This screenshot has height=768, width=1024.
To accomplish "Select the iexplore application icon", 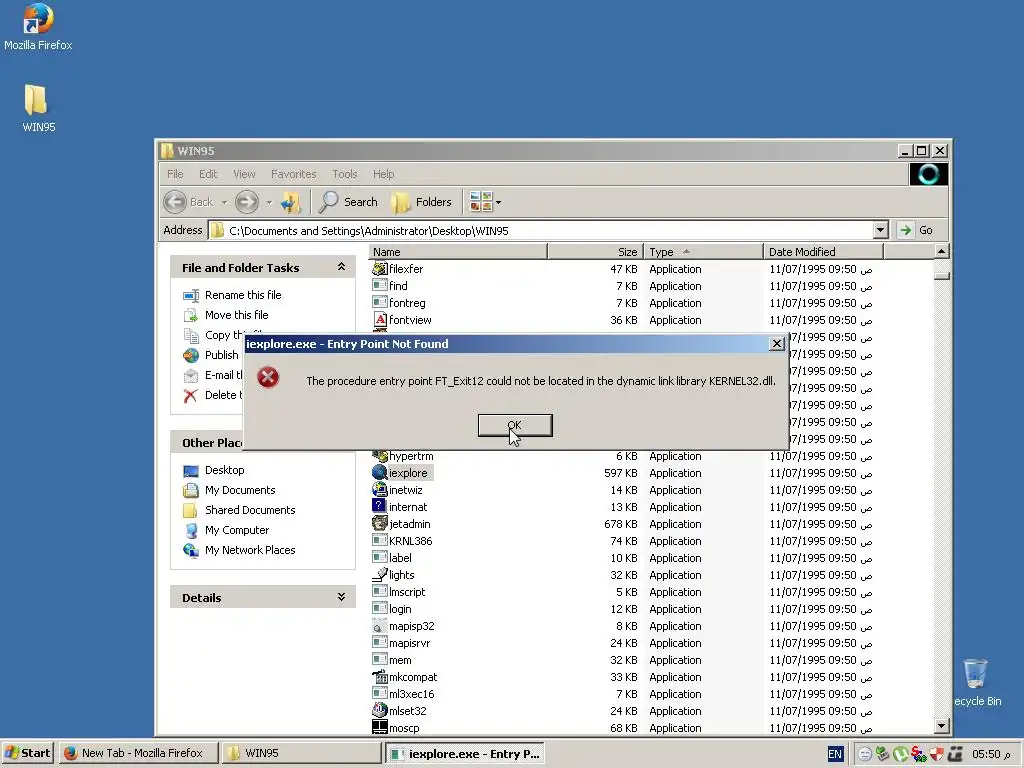I will coord(379,473).
